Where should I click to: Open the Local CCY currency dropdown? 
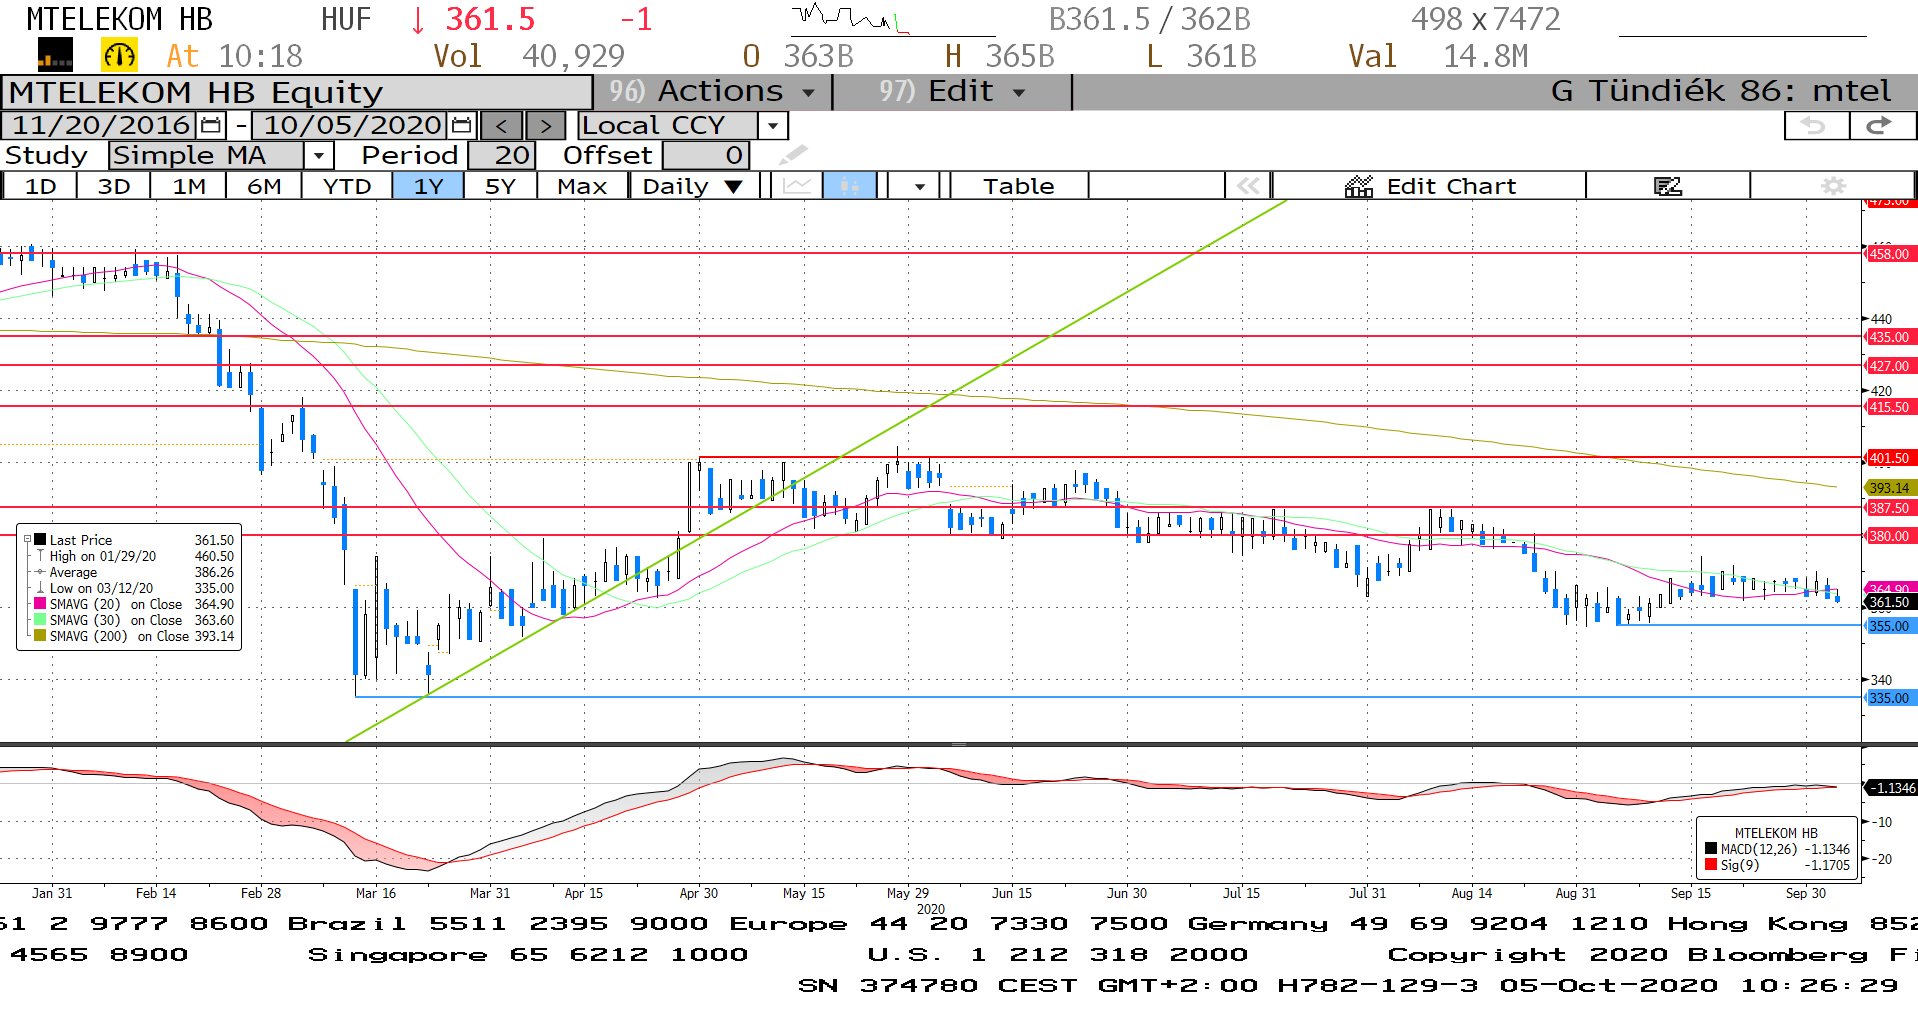(x=772, y=126)
